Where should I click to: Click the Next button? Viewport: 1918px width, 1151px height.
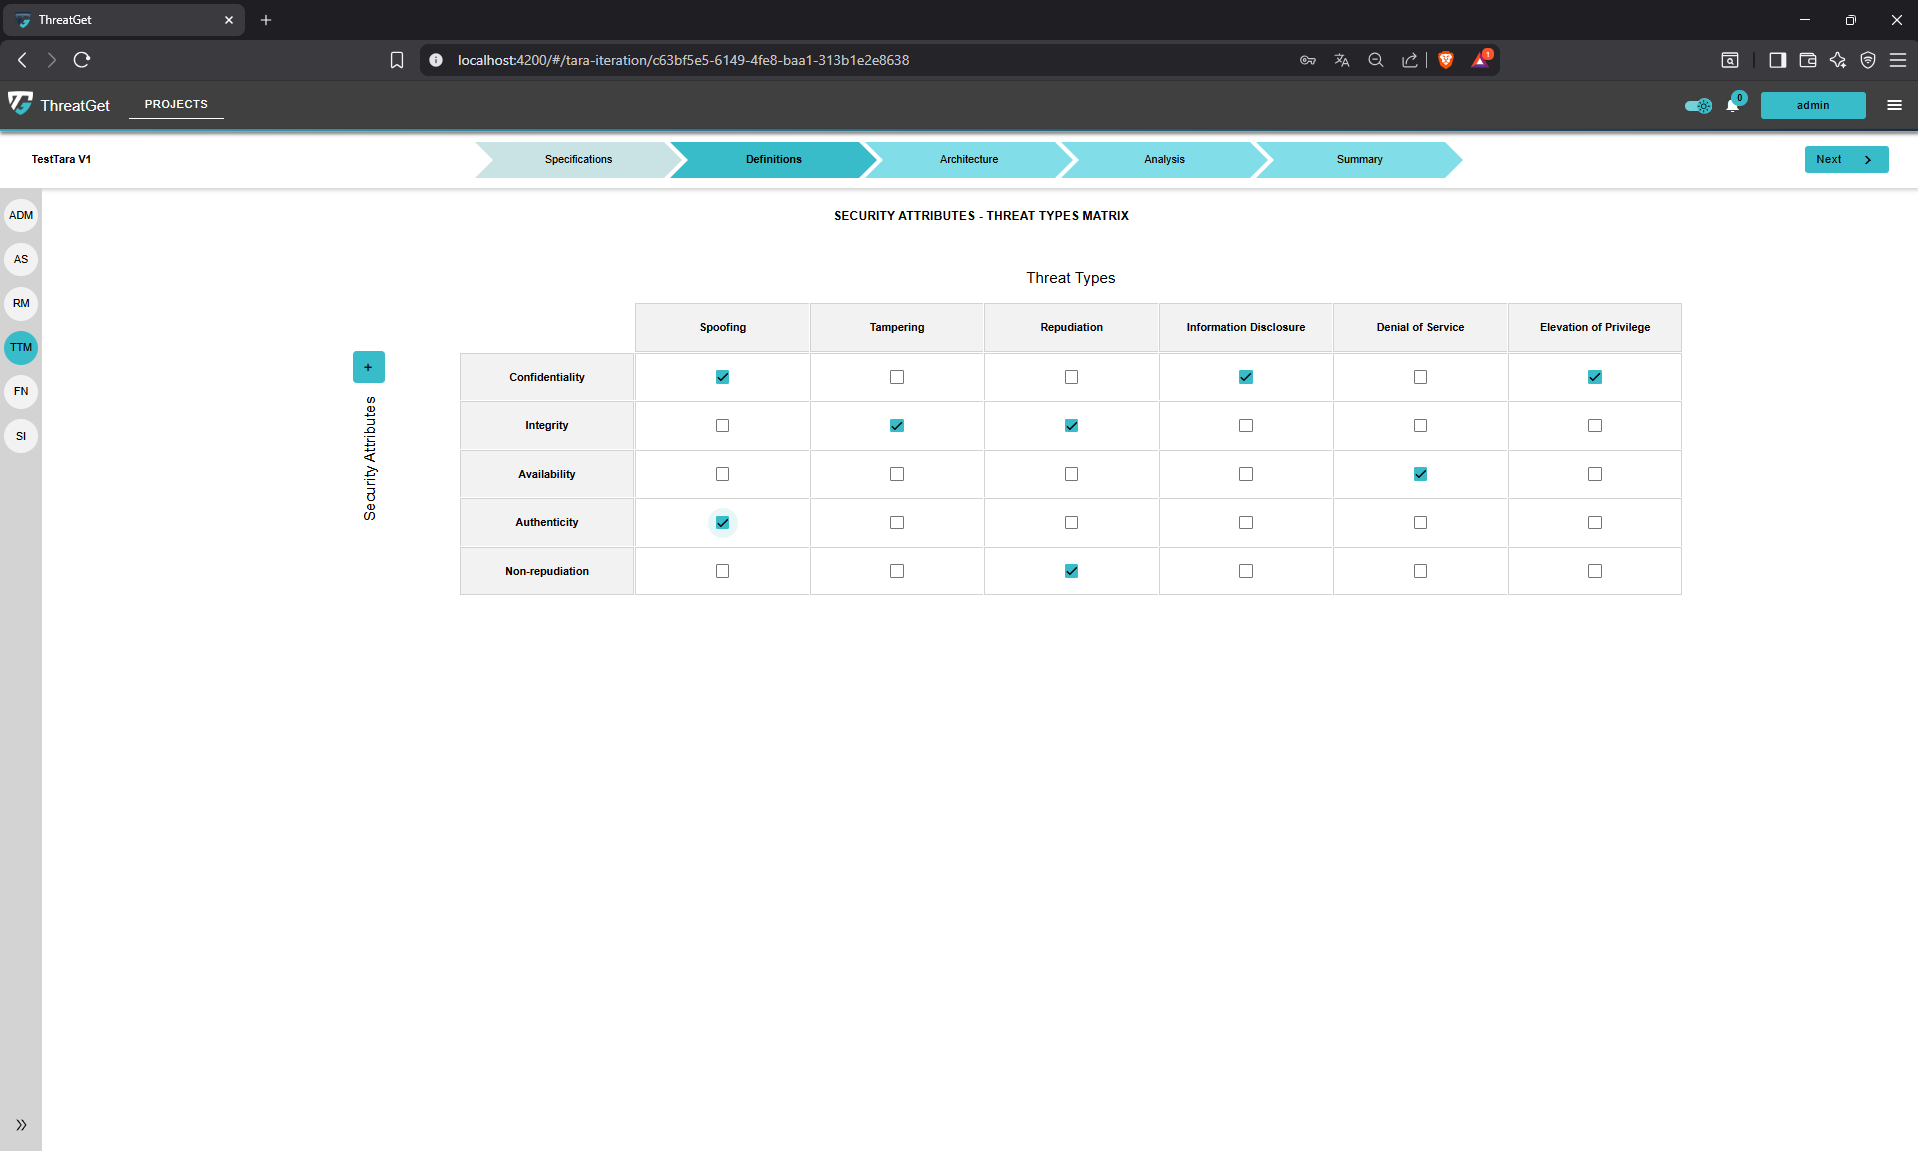point(1844,159)
